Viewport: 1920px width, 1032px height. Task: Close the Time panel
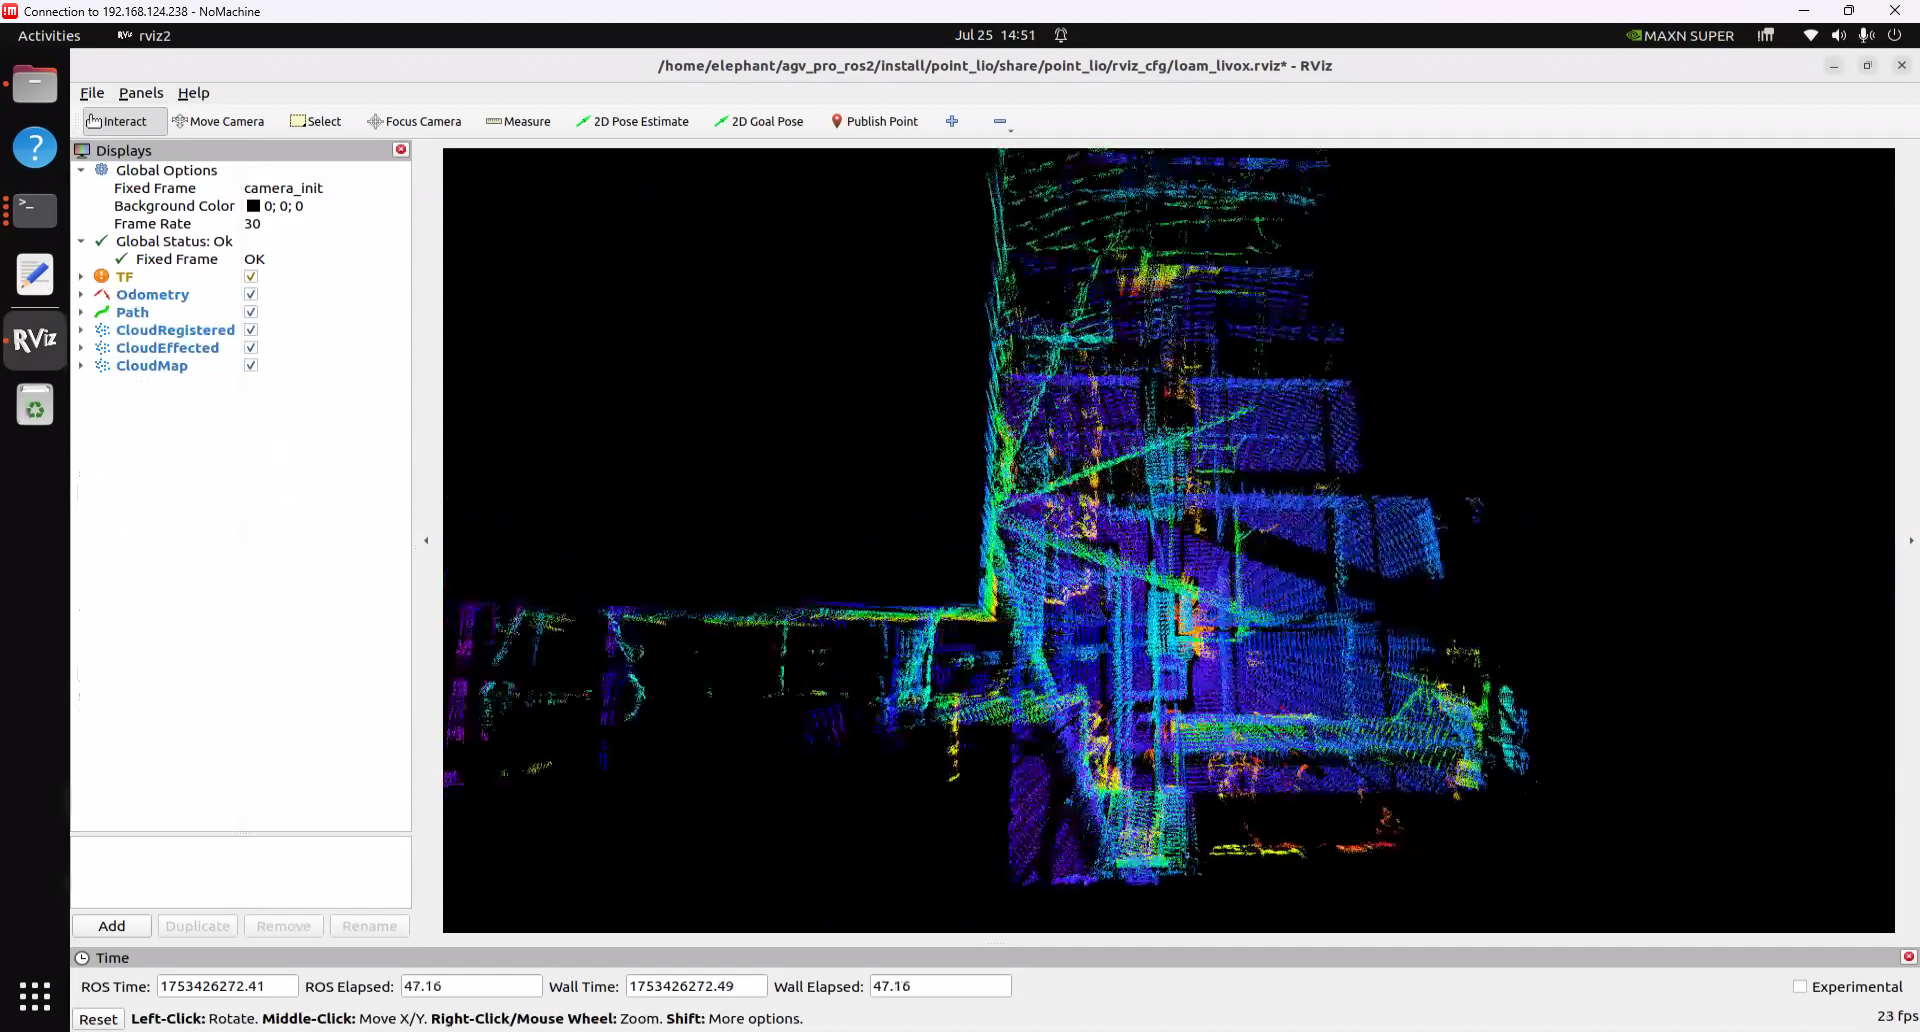(1908, 957)
